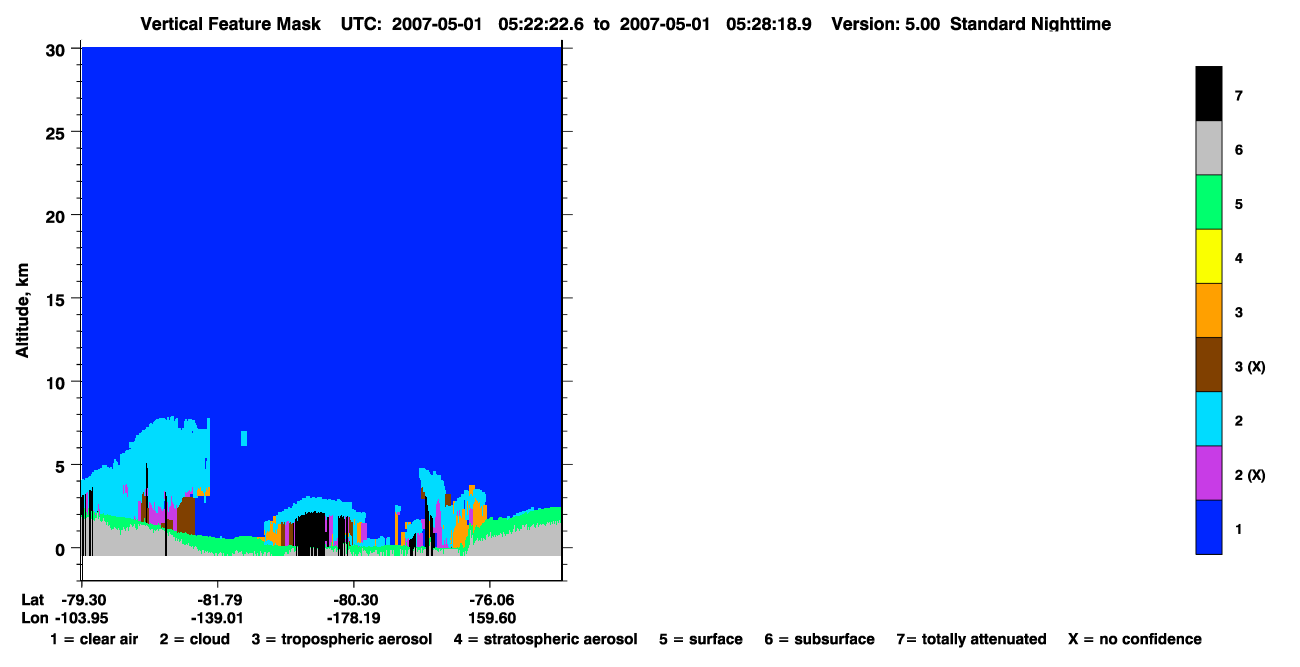Click the '2 = cloud' legend text

[194, 639]
